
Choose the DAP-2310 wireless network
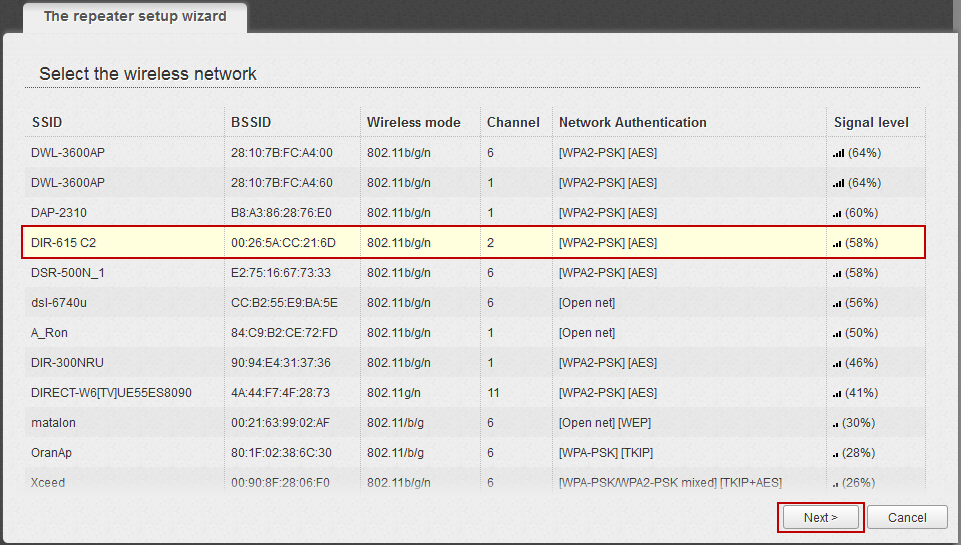coord(61,213)
